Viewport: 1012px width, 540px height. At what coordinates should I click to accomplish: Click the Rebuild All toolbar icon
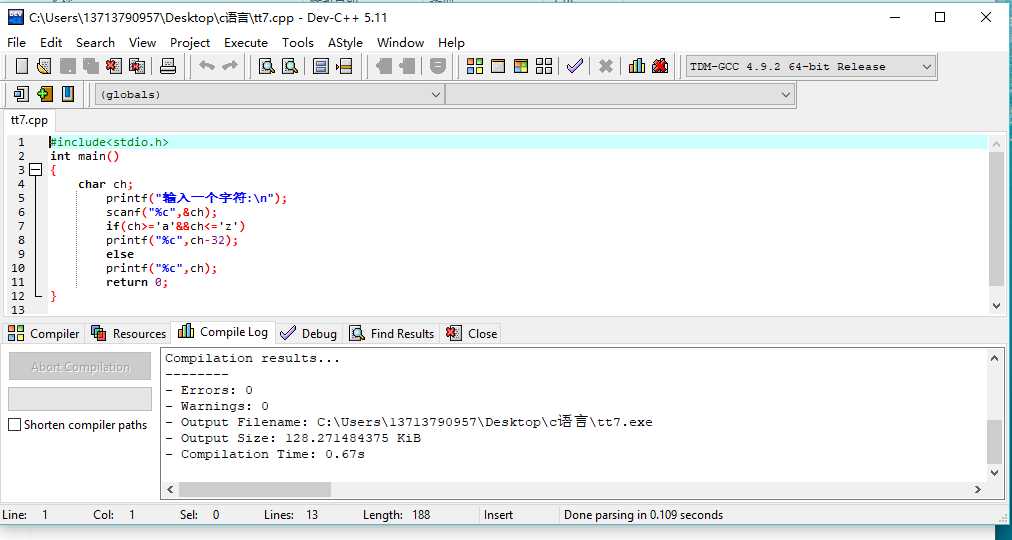[544, 66]
